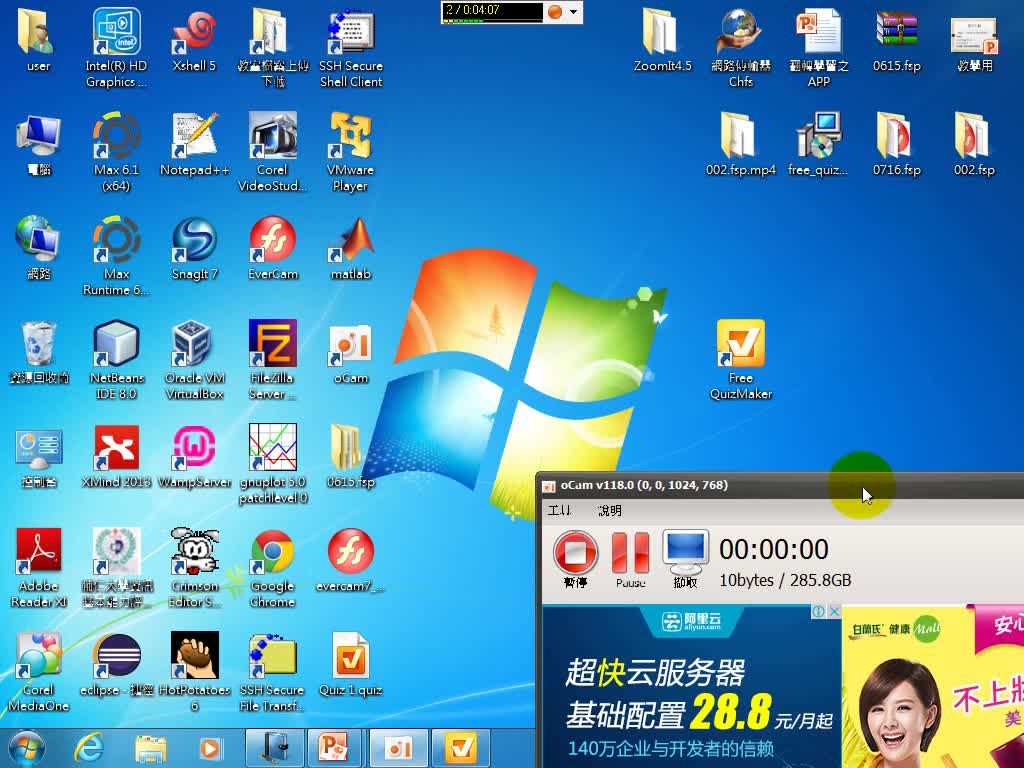Select the user folder desktop icon
The height and width of the screenshot is (768, 1024).
tap(39, 40)
